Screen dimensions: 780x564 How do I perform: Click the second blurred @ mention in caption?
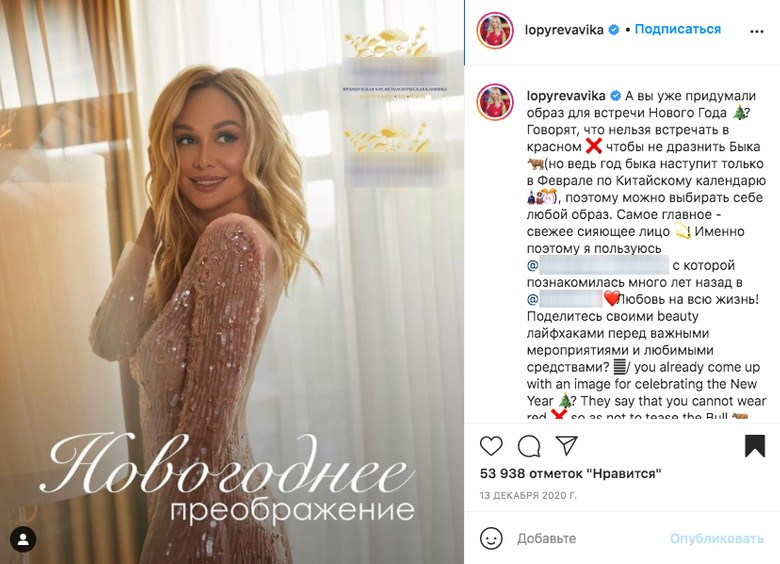(565, 299)
